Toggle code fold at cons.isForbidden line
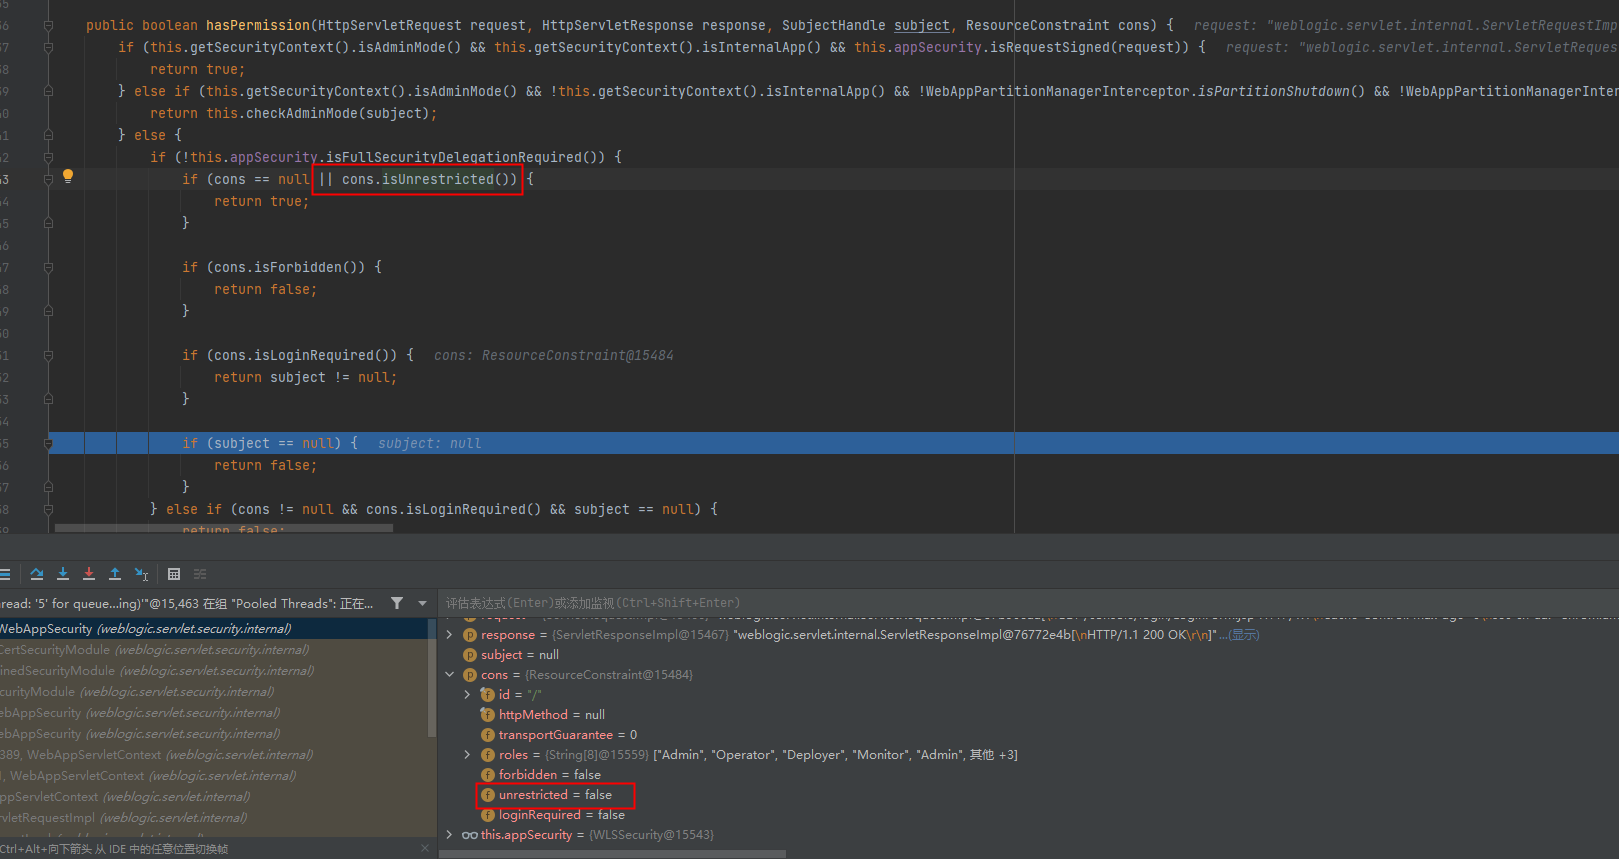Image resolution: width=1619 pixels, height=859 pixels. 48,267
